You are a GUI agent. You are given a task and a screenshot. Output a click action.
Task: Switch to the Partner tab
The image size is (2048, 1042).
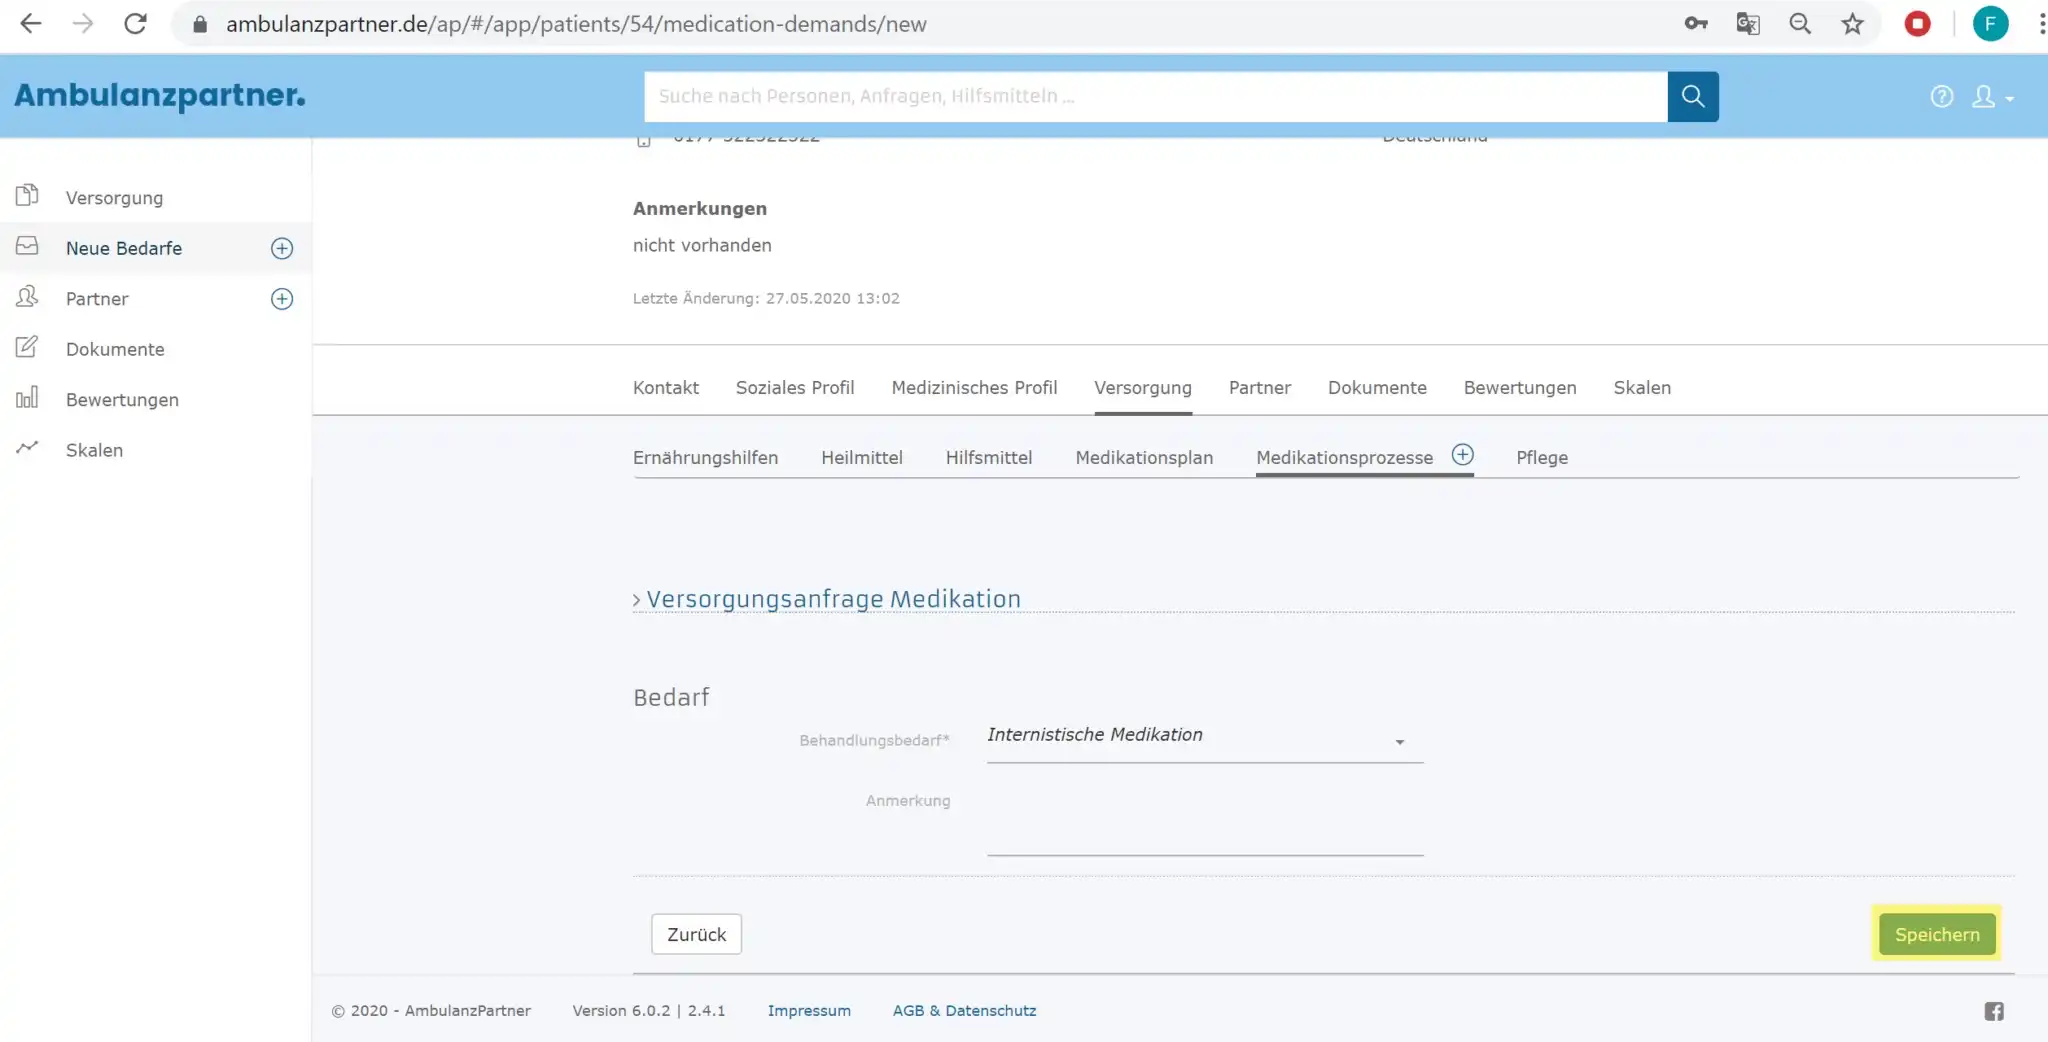(x=1260, y=388)
